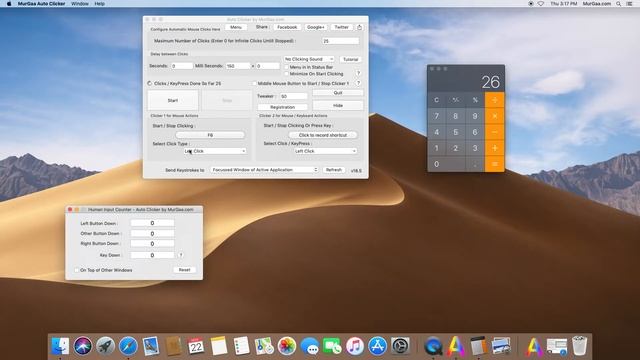Screen dimensions: 640x360
Task: Open No Clicking Sound dropdown
Action: [309, 59]
